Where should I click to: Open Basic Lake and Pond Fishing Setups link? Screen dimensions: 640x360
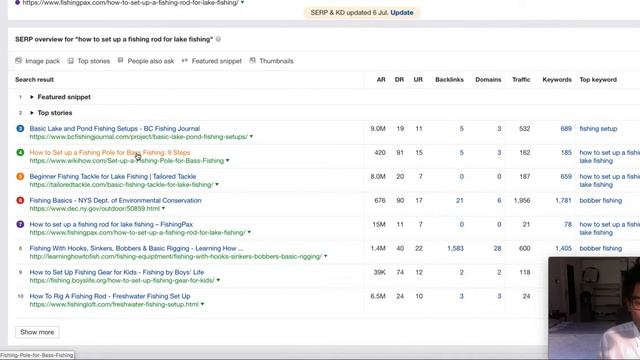(x=115, y=129)
